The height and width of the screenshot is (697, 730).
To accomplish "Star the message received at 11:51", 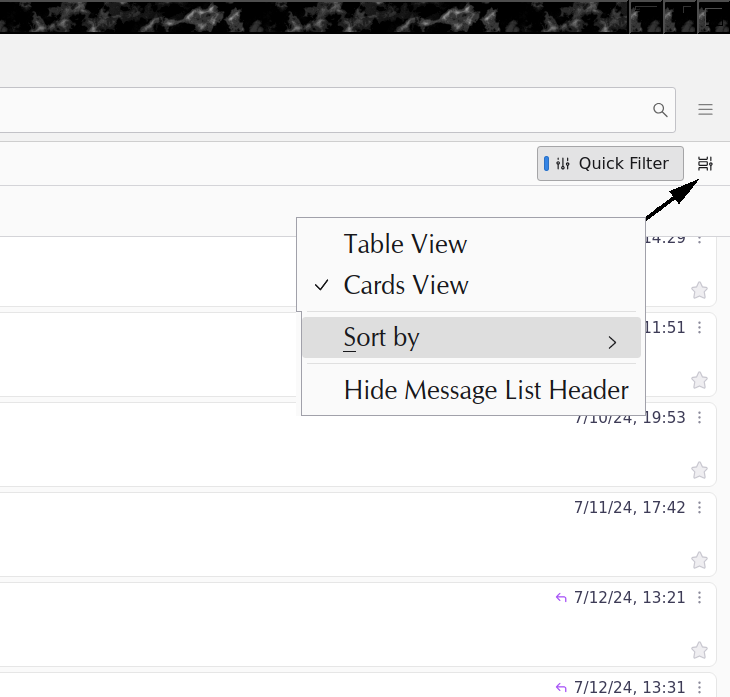I will [699, 381].
